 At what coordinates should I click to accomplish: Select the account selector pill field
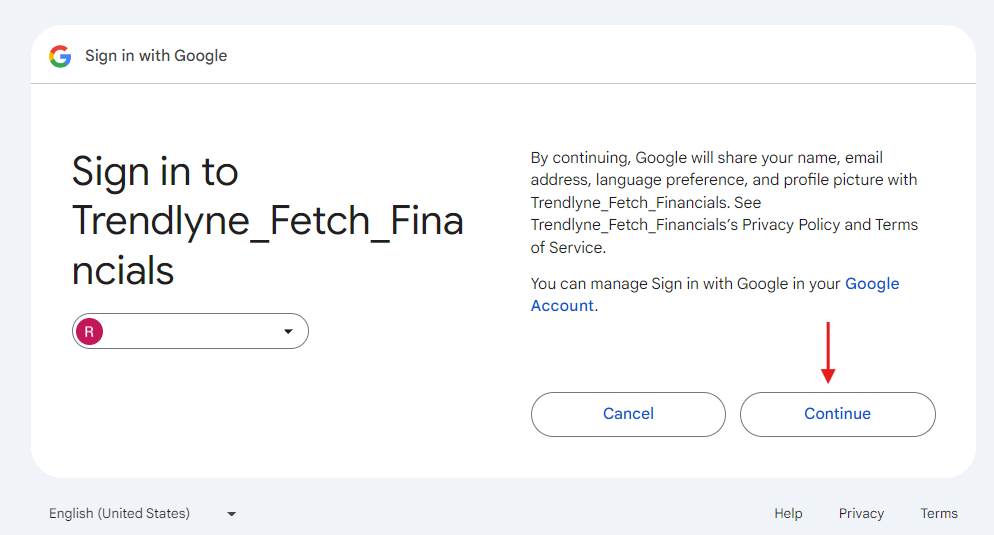click(x=190, y=331)
